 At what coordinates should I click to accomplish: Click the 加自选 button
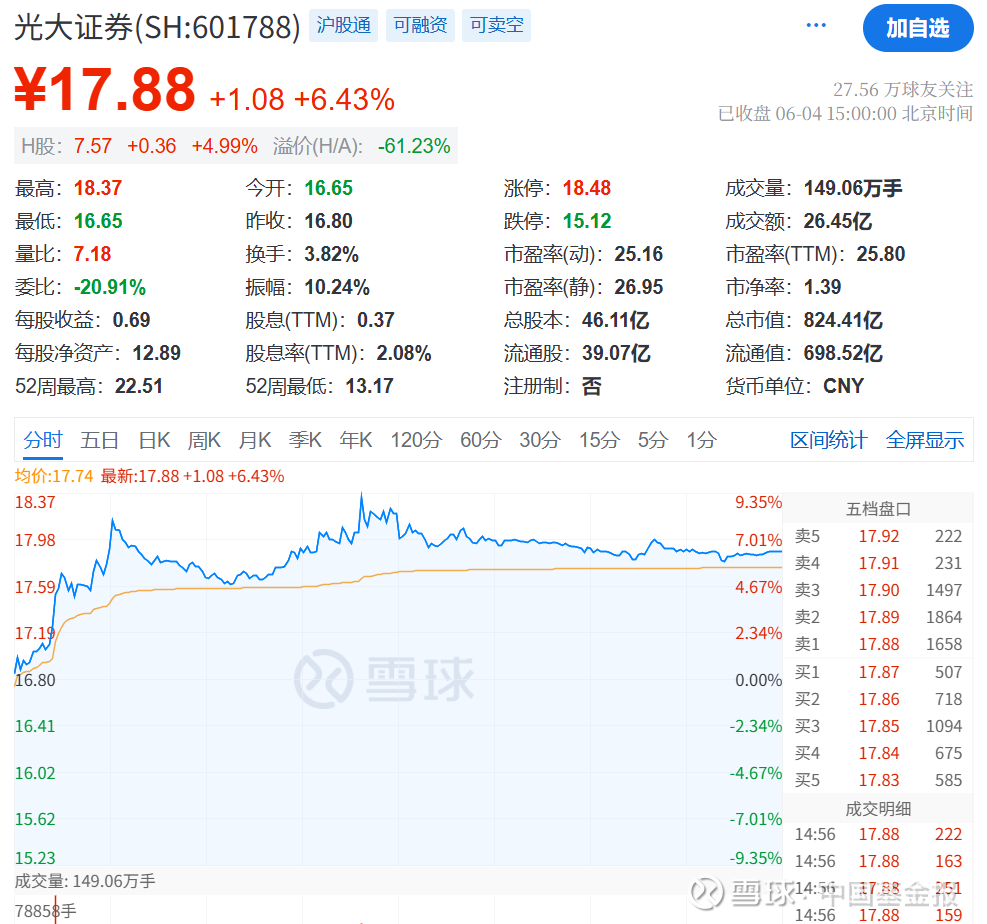pyautogui.click(x=918, y=28)
